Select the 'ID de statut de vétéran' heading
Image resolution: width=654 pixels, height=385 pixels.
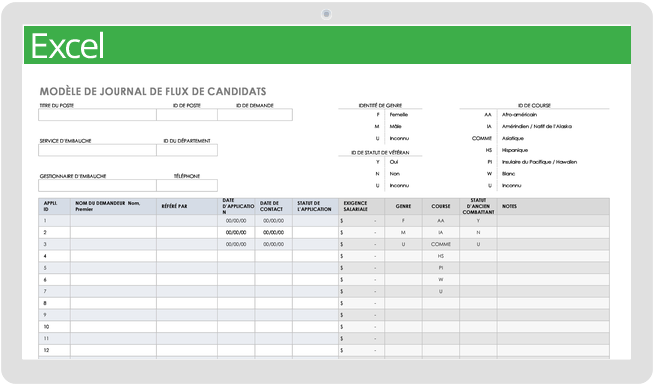[380, 153]
